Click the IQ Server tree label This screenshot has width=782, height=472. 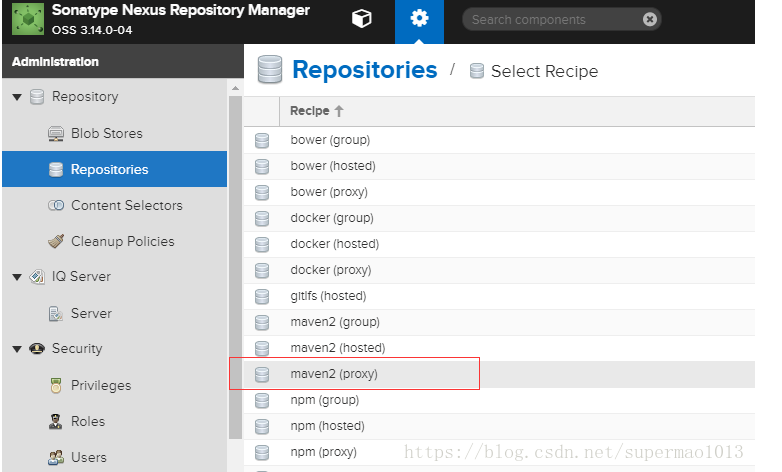[81, 276]
